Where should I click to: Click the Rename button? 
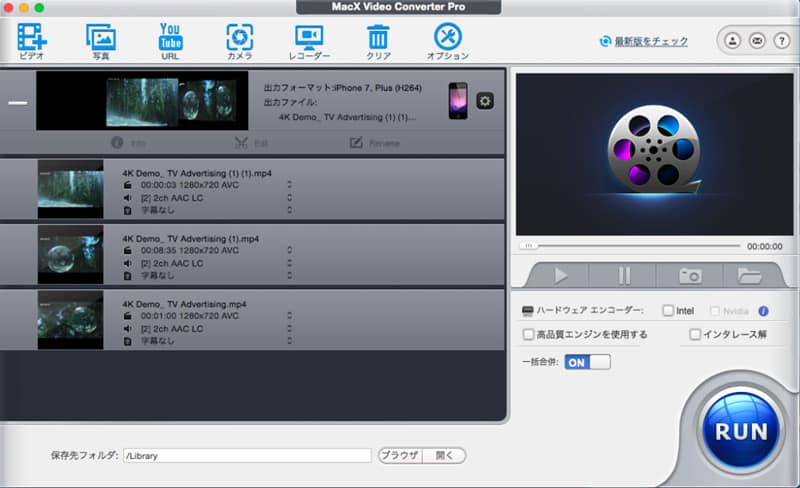(374, 143)
